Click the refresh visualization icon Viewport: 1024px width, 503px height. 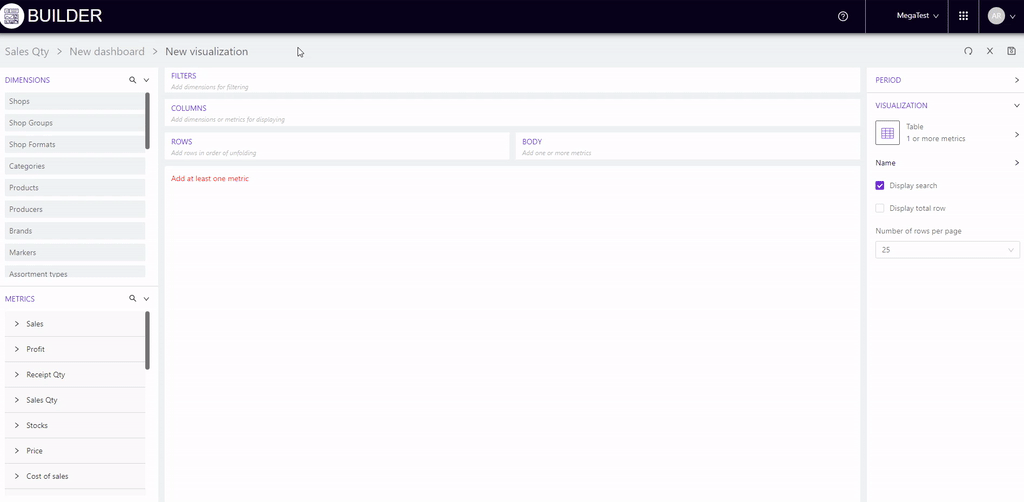click(968, 51)
